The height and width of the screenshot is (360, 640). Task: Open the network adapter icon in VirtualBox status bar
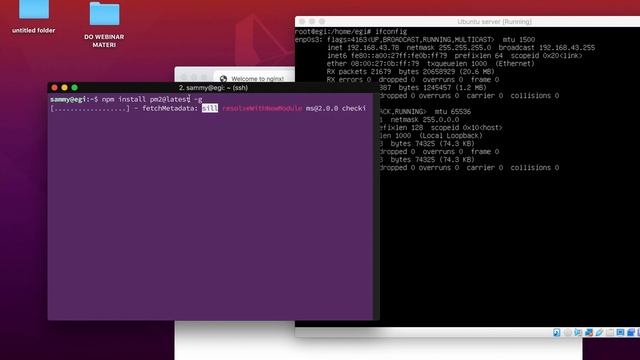coord(589,333)
